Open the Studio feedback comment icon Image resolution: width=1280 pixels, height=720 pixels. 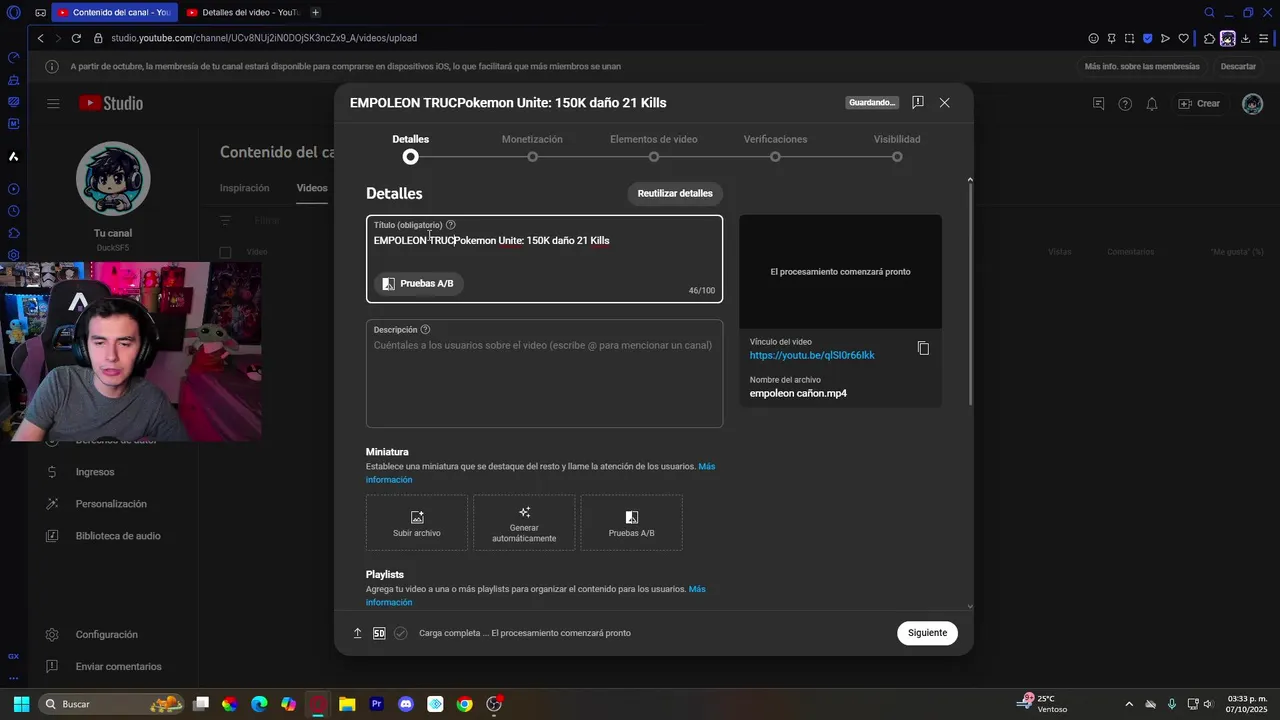click(x=1098, y=104)
